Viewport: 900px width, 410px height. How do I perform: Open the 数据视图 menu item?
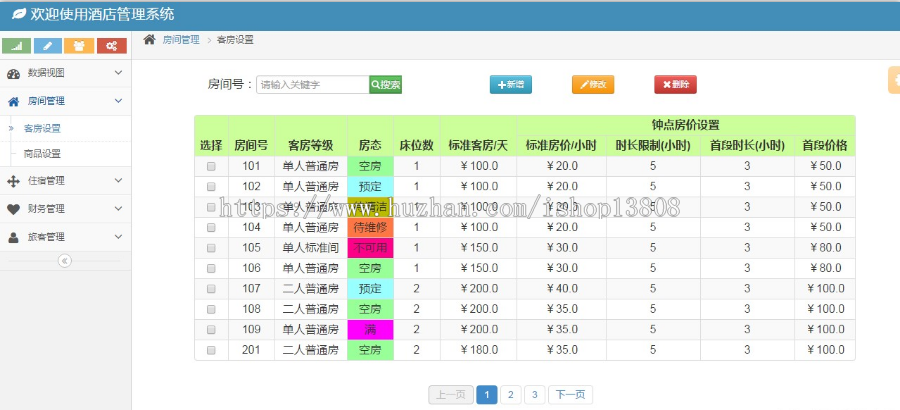pos(65,73)
